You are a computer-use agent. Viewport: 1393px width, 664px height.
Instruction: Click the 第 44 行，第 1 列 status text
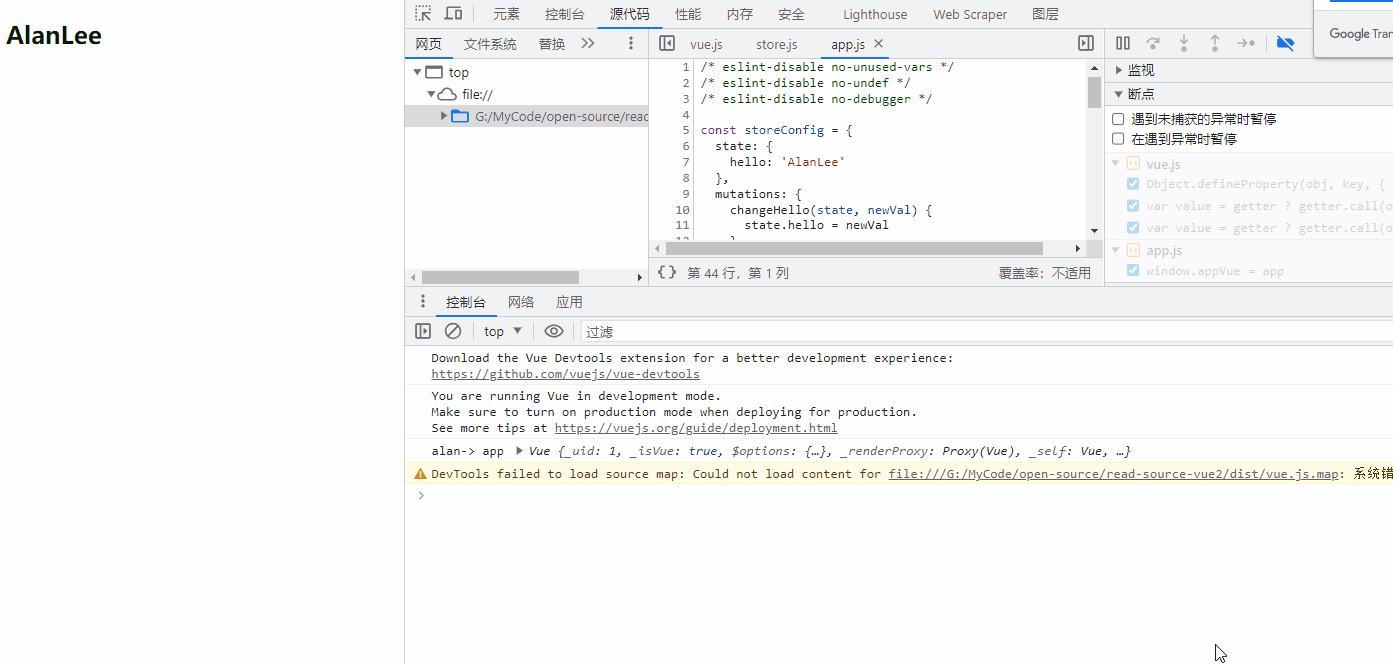pos(738,273)
